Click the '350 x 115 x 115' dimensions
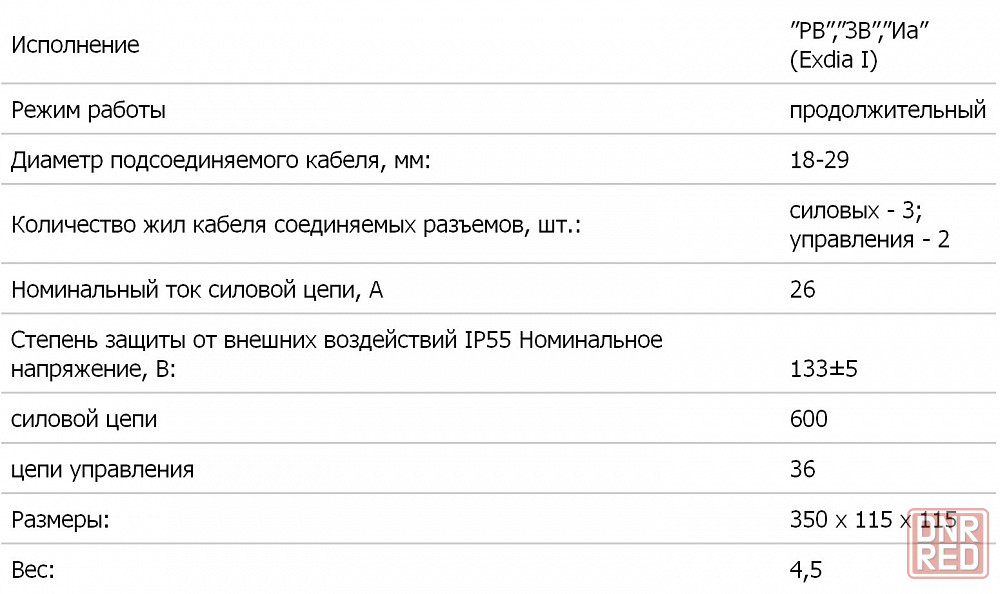This screenshot has width=1000, height=594. coord(873,520)
